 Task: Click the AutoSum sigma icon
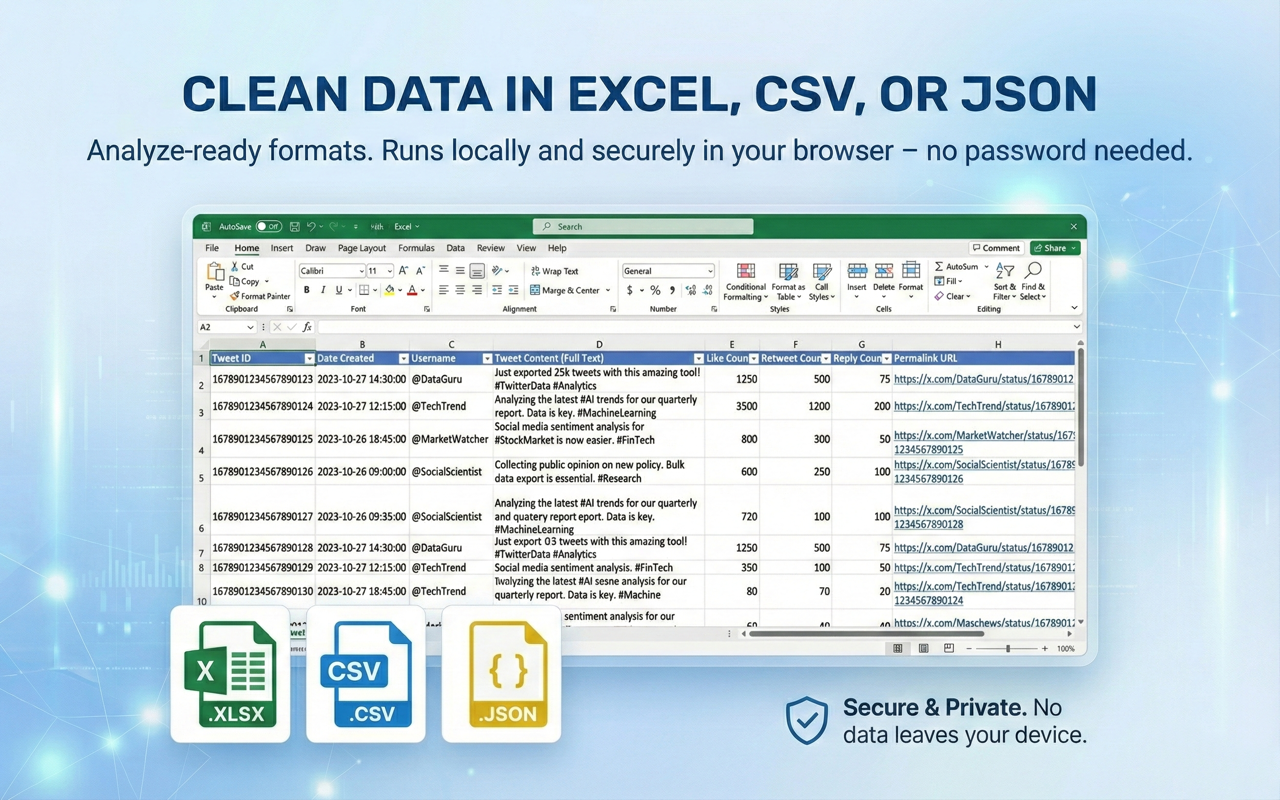click(x=939, y=267)
